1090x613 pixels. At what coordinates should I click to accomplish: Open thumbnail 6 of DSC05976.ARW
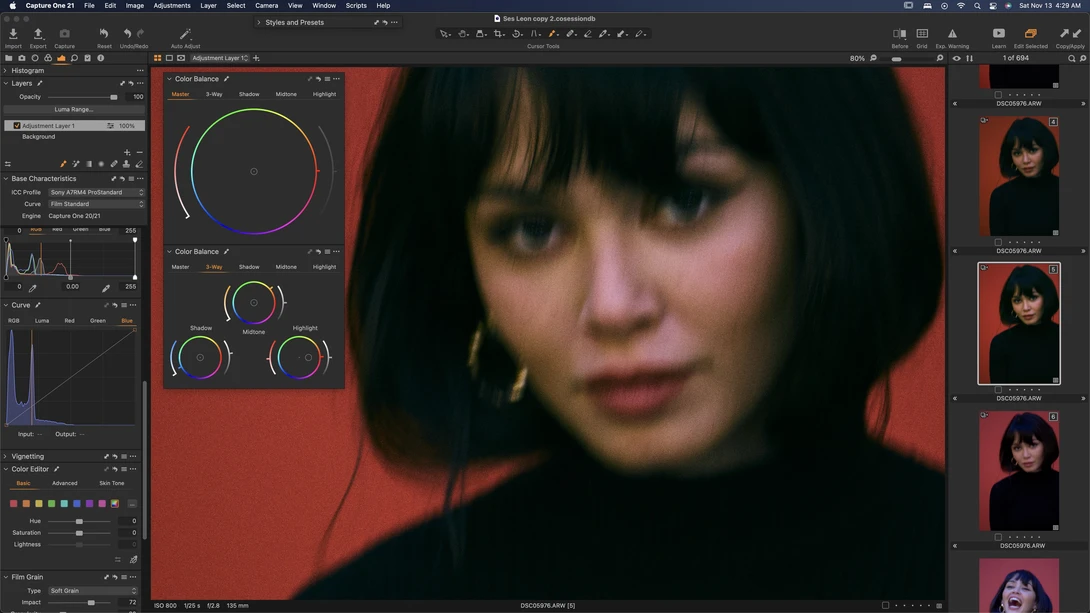coord(1019,471)
